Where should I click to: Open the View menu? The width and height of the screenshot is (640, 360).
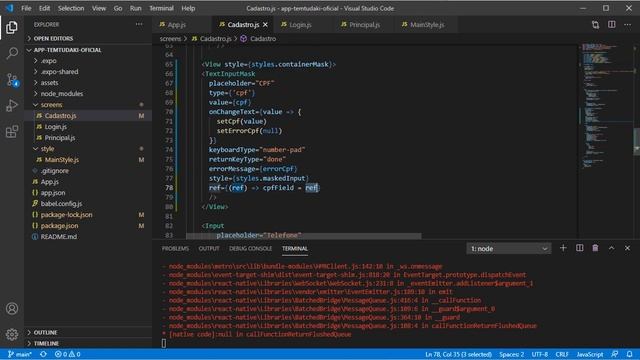(99, 8)
